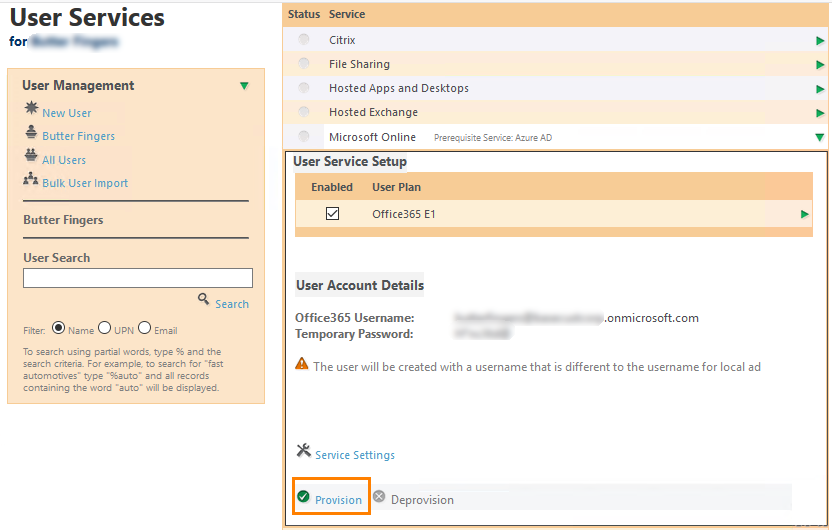Select the Microsoft Online service name
832x530 pixels.
372,137
